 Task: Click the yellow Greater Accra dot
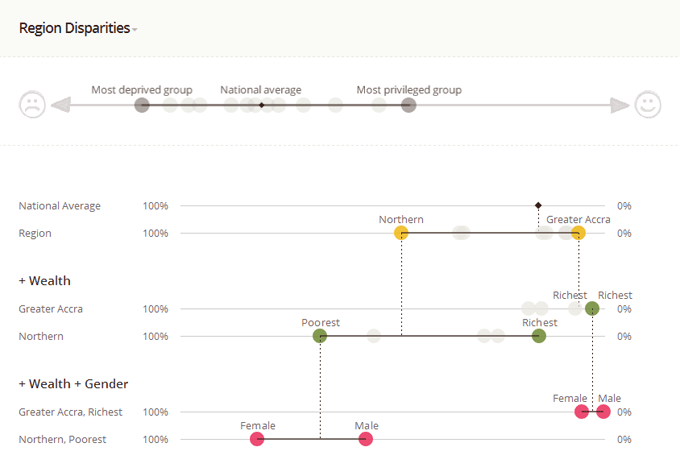(578, 233)
